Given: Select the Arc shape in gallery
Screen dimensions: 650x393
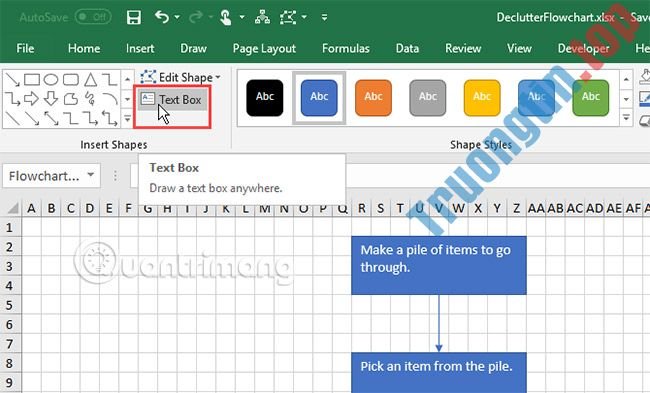Looking at the screenshot, I should (110, 99).
